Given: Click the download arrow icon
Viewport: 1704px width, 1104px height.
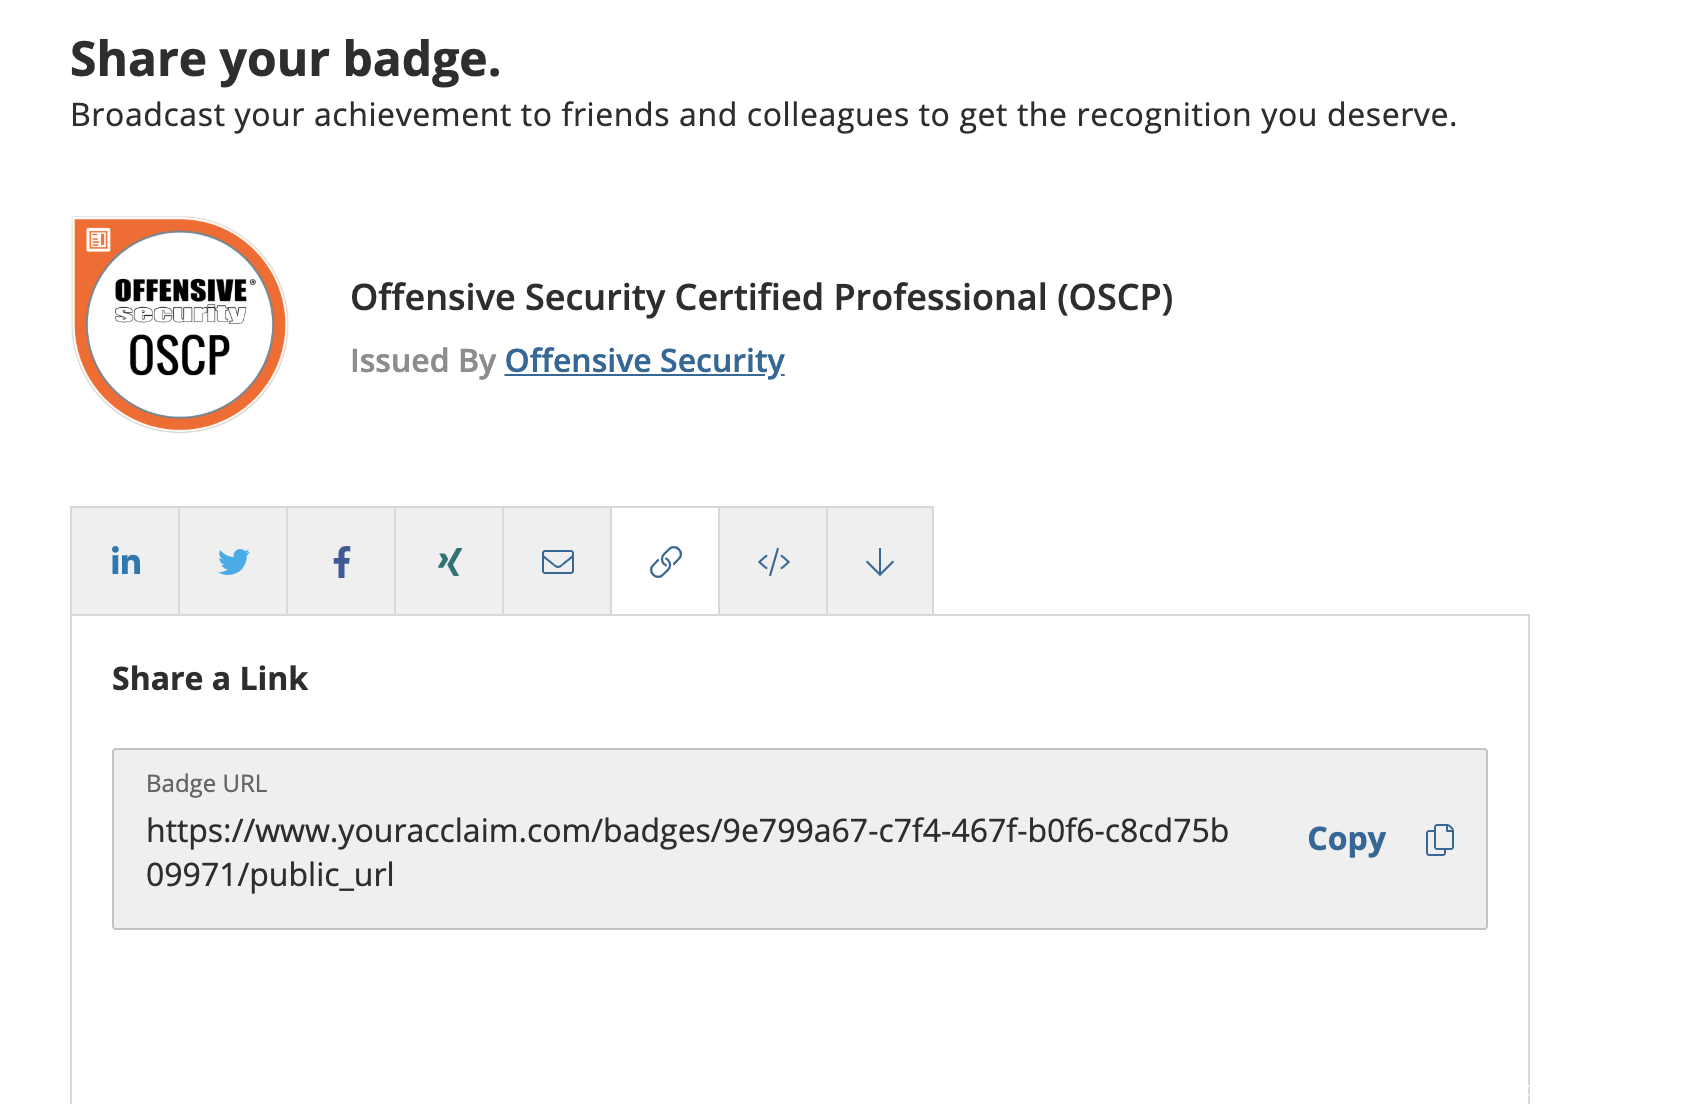Looking at the screenshot, I should [880, 561].
